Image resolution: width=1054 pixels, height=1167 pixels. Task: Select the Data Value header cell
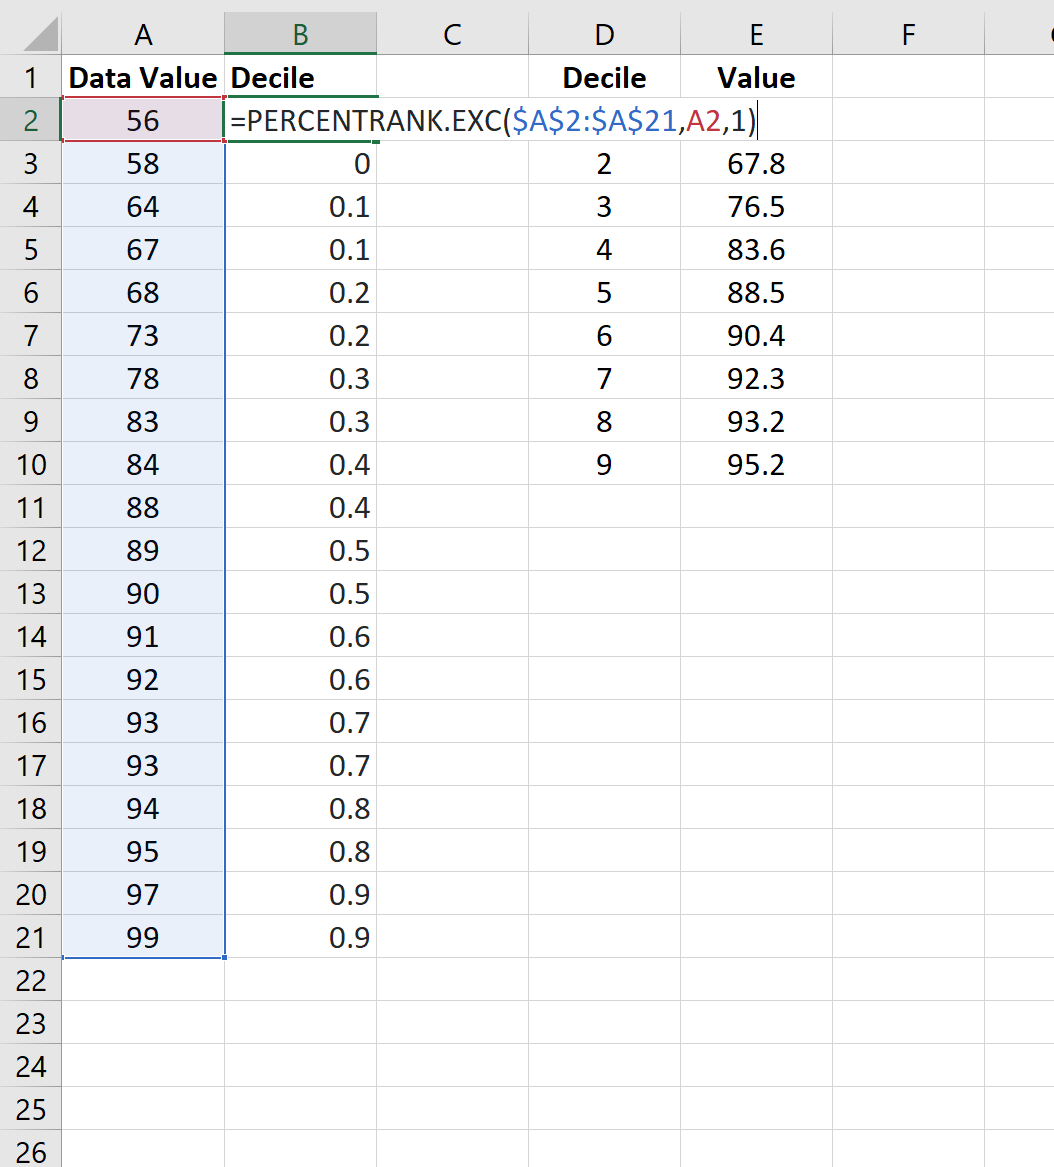[143, 77]
